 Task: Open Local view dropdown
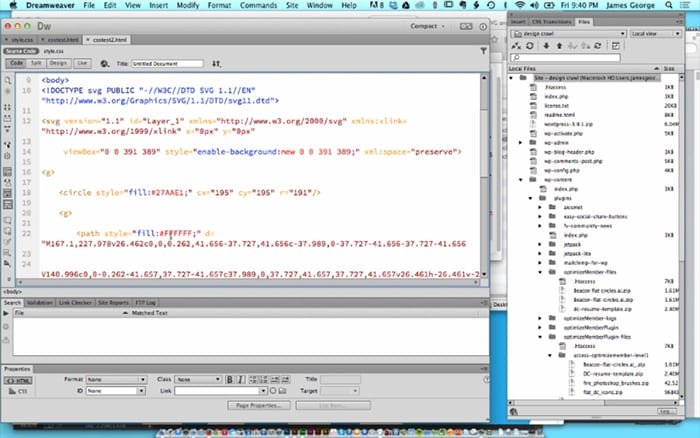(655, 34)
